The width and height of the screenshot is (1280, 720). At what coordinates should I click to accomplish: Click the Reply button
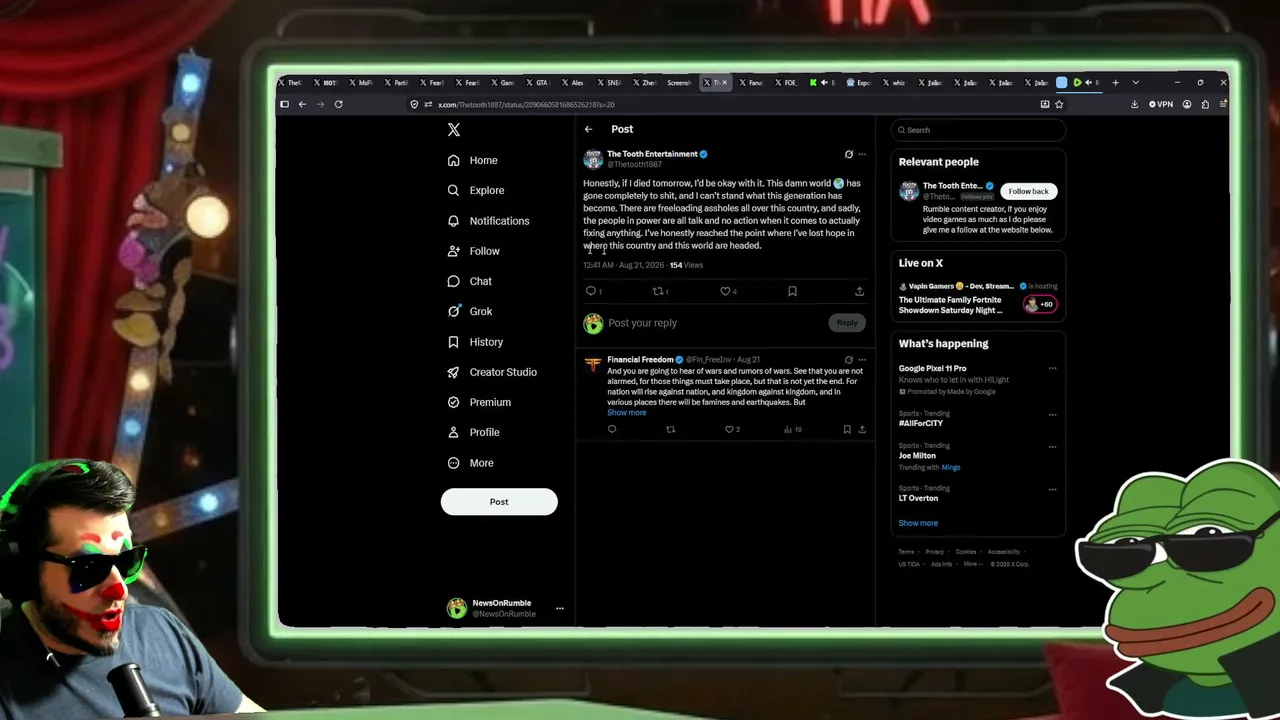point(847,323)
